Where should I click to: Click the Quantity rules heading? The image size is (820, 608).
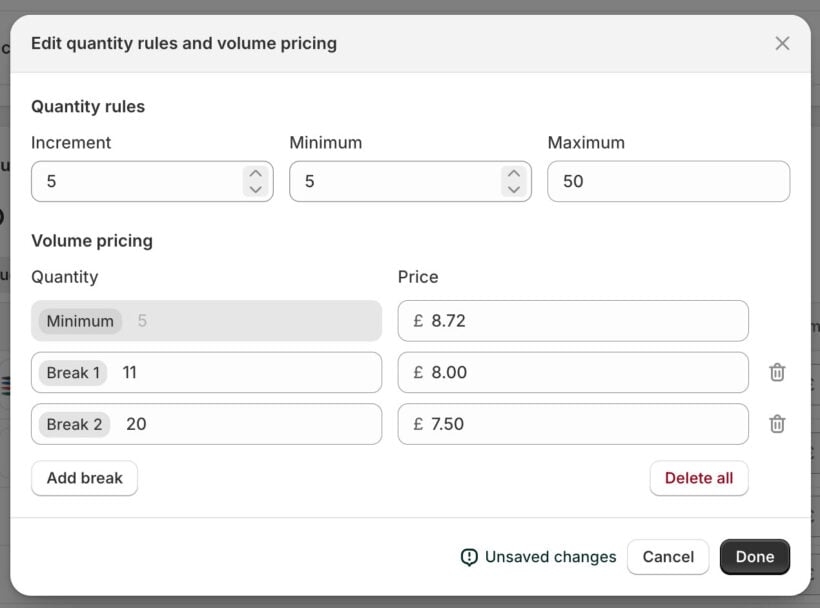pyautogui.click(x=88, y=107)
